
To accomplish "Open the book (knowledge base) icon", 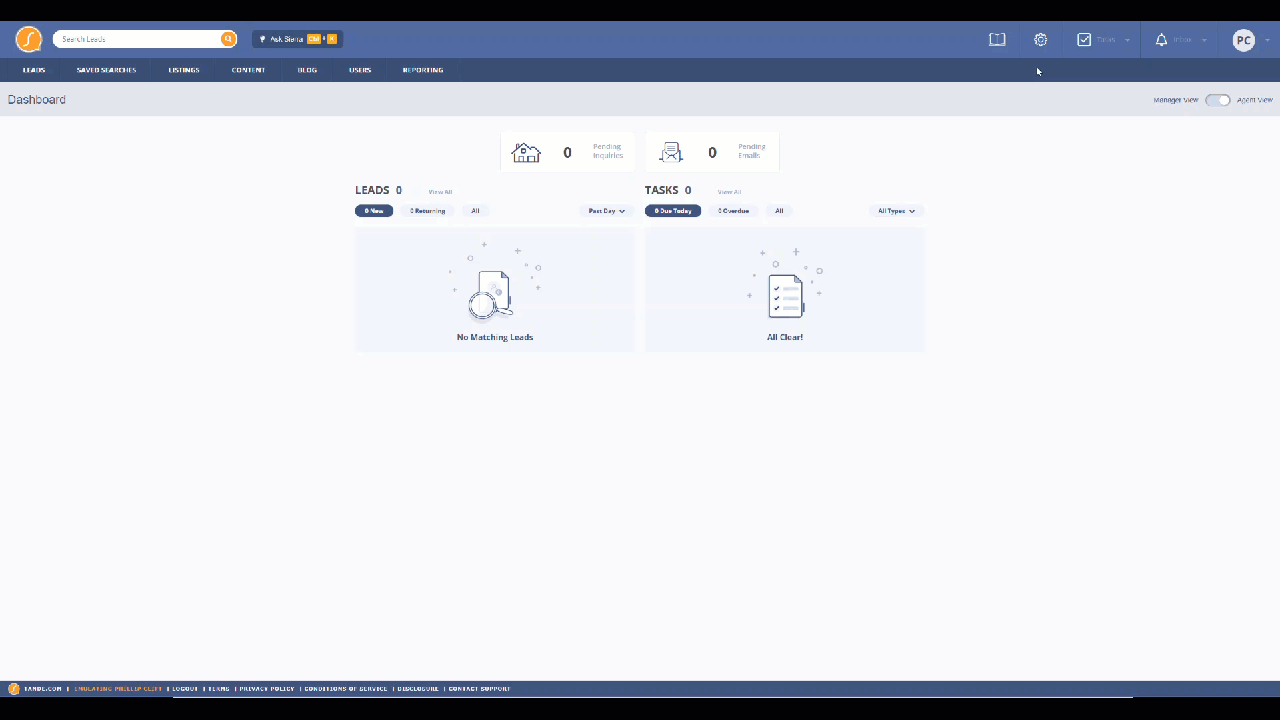I will [997, 40].
